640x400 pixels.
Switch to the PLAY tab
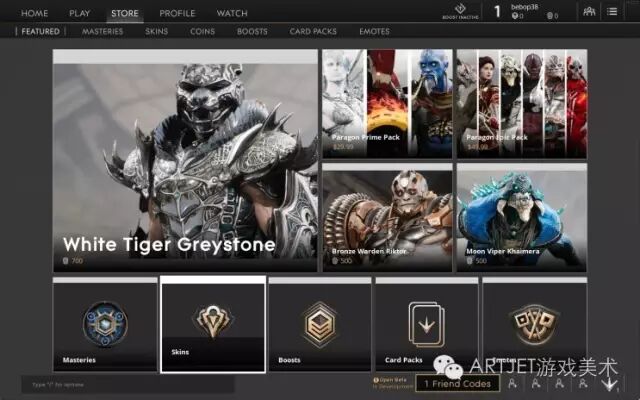[x=79, y=13]
